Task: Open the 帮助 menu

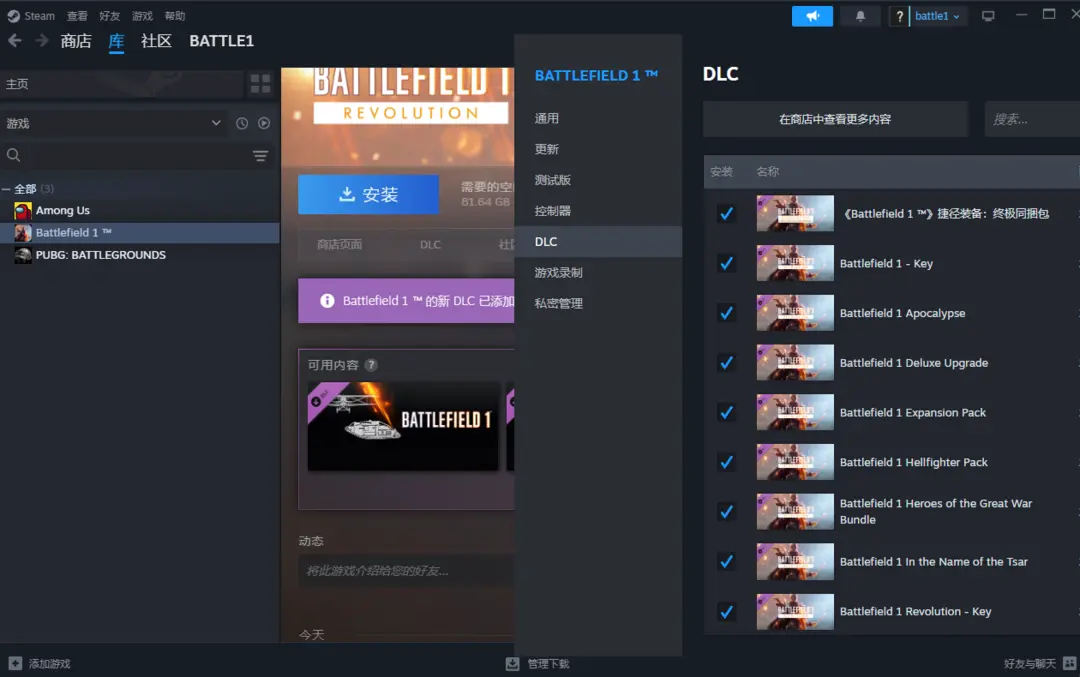Action: (x=175, y=16)
